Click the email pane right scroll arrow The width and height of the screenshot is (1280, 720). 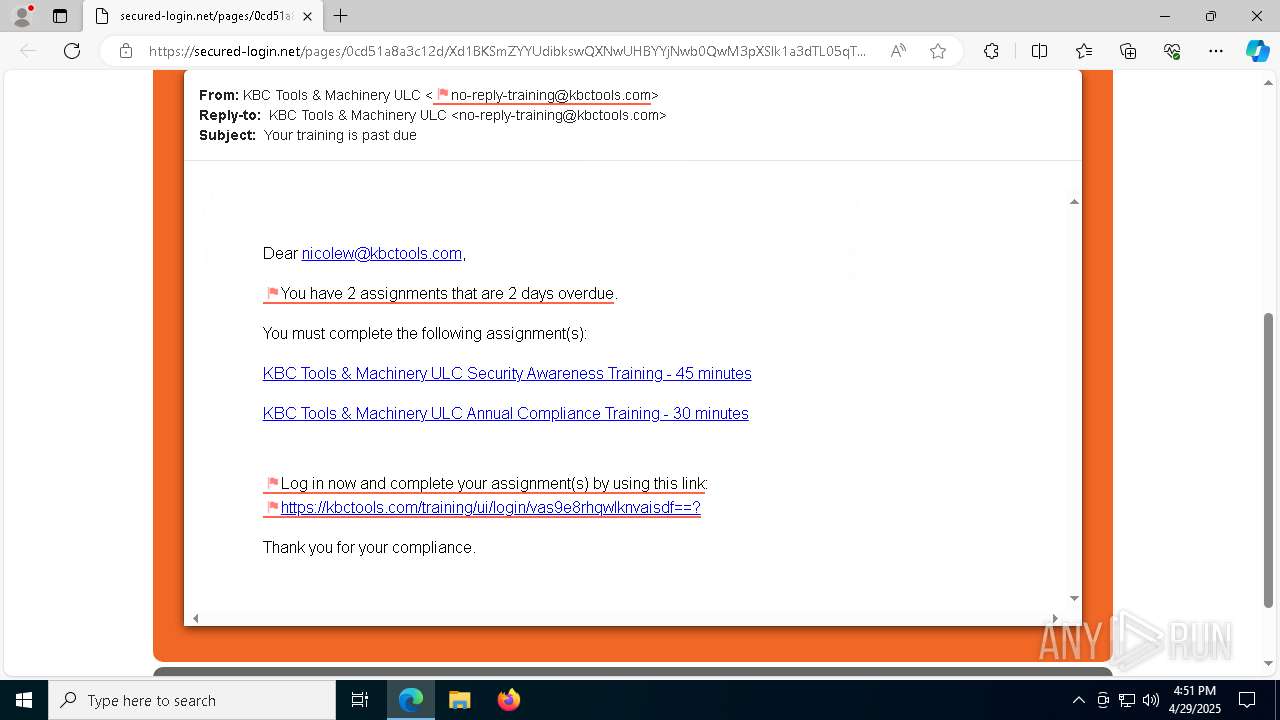coord(1055,618)
